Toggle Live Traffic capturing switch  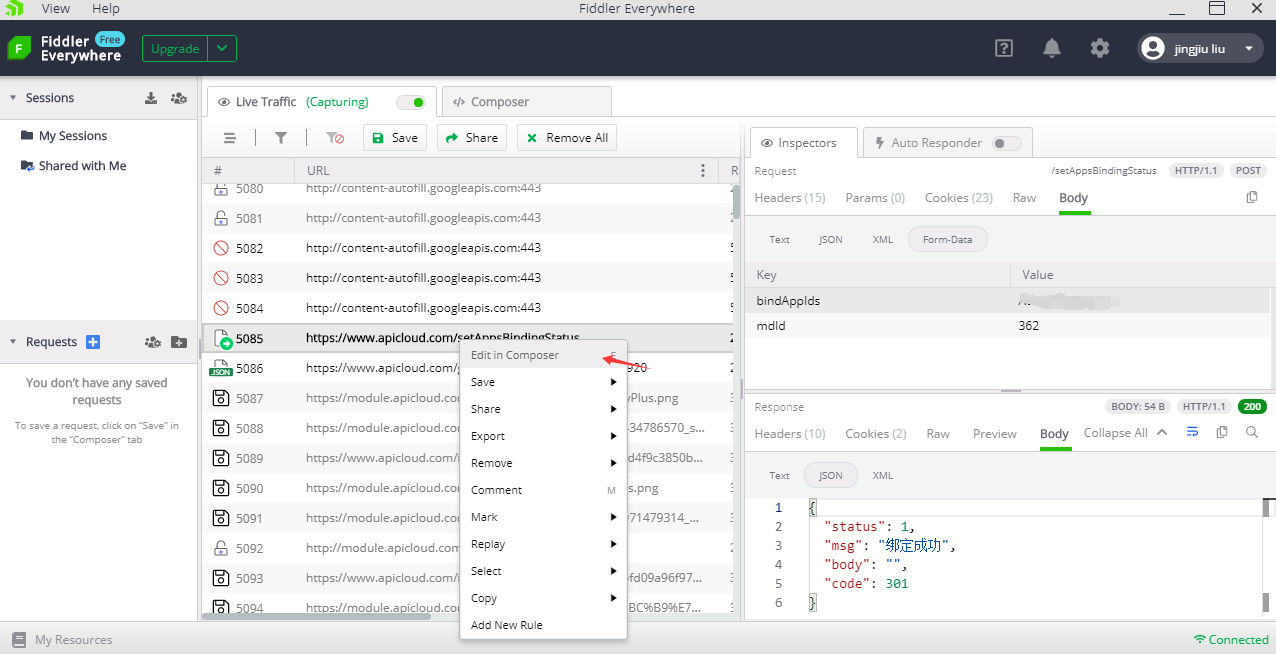[x=411, y=102]
